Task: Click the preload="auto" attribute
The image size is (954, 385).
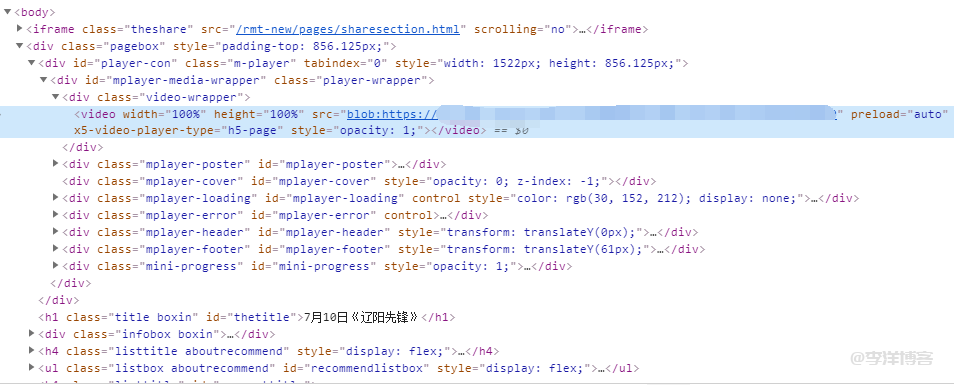Action: click(x=899, y=114)
